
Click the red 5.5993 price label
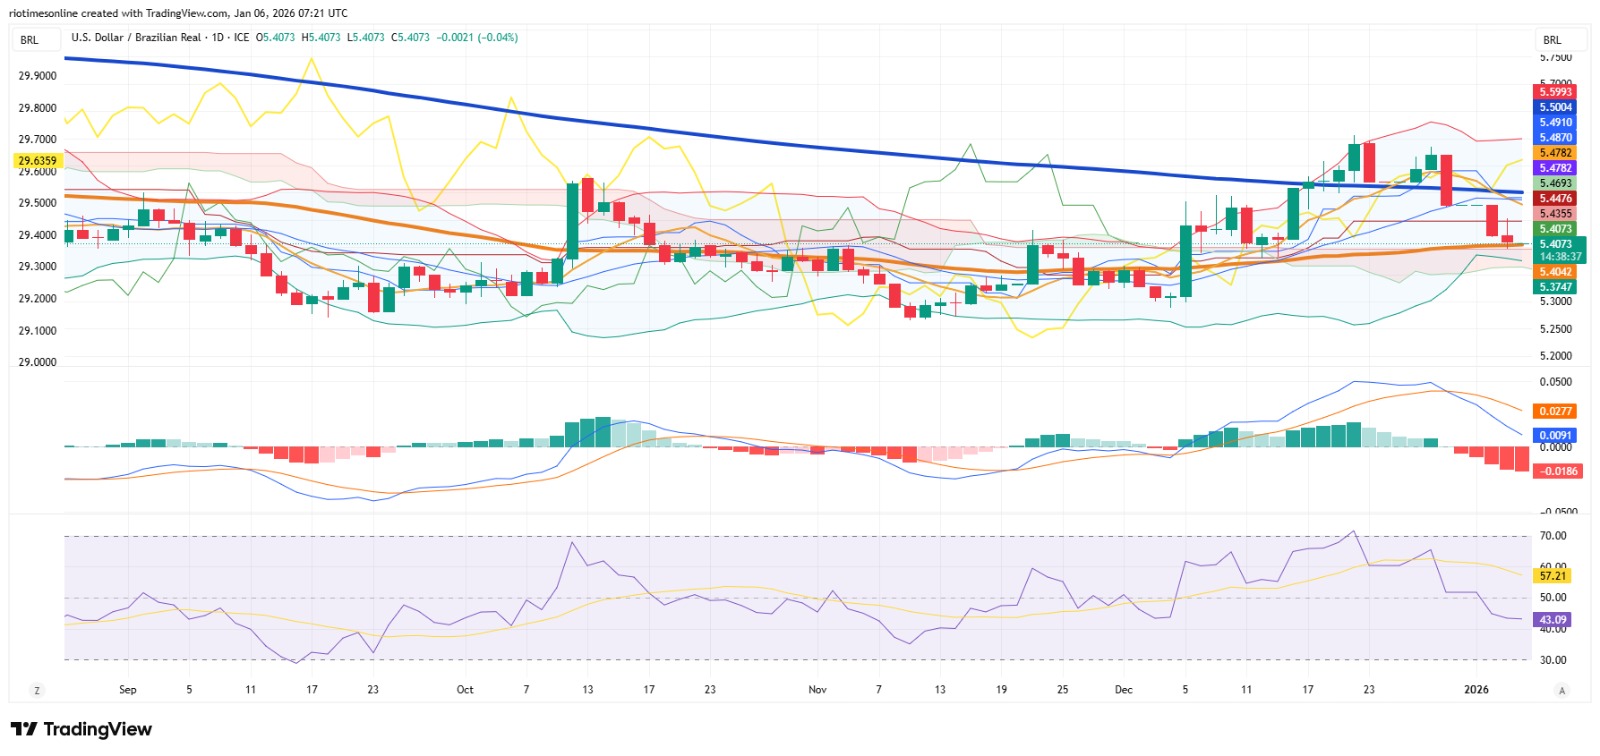tap(1555, 92)
